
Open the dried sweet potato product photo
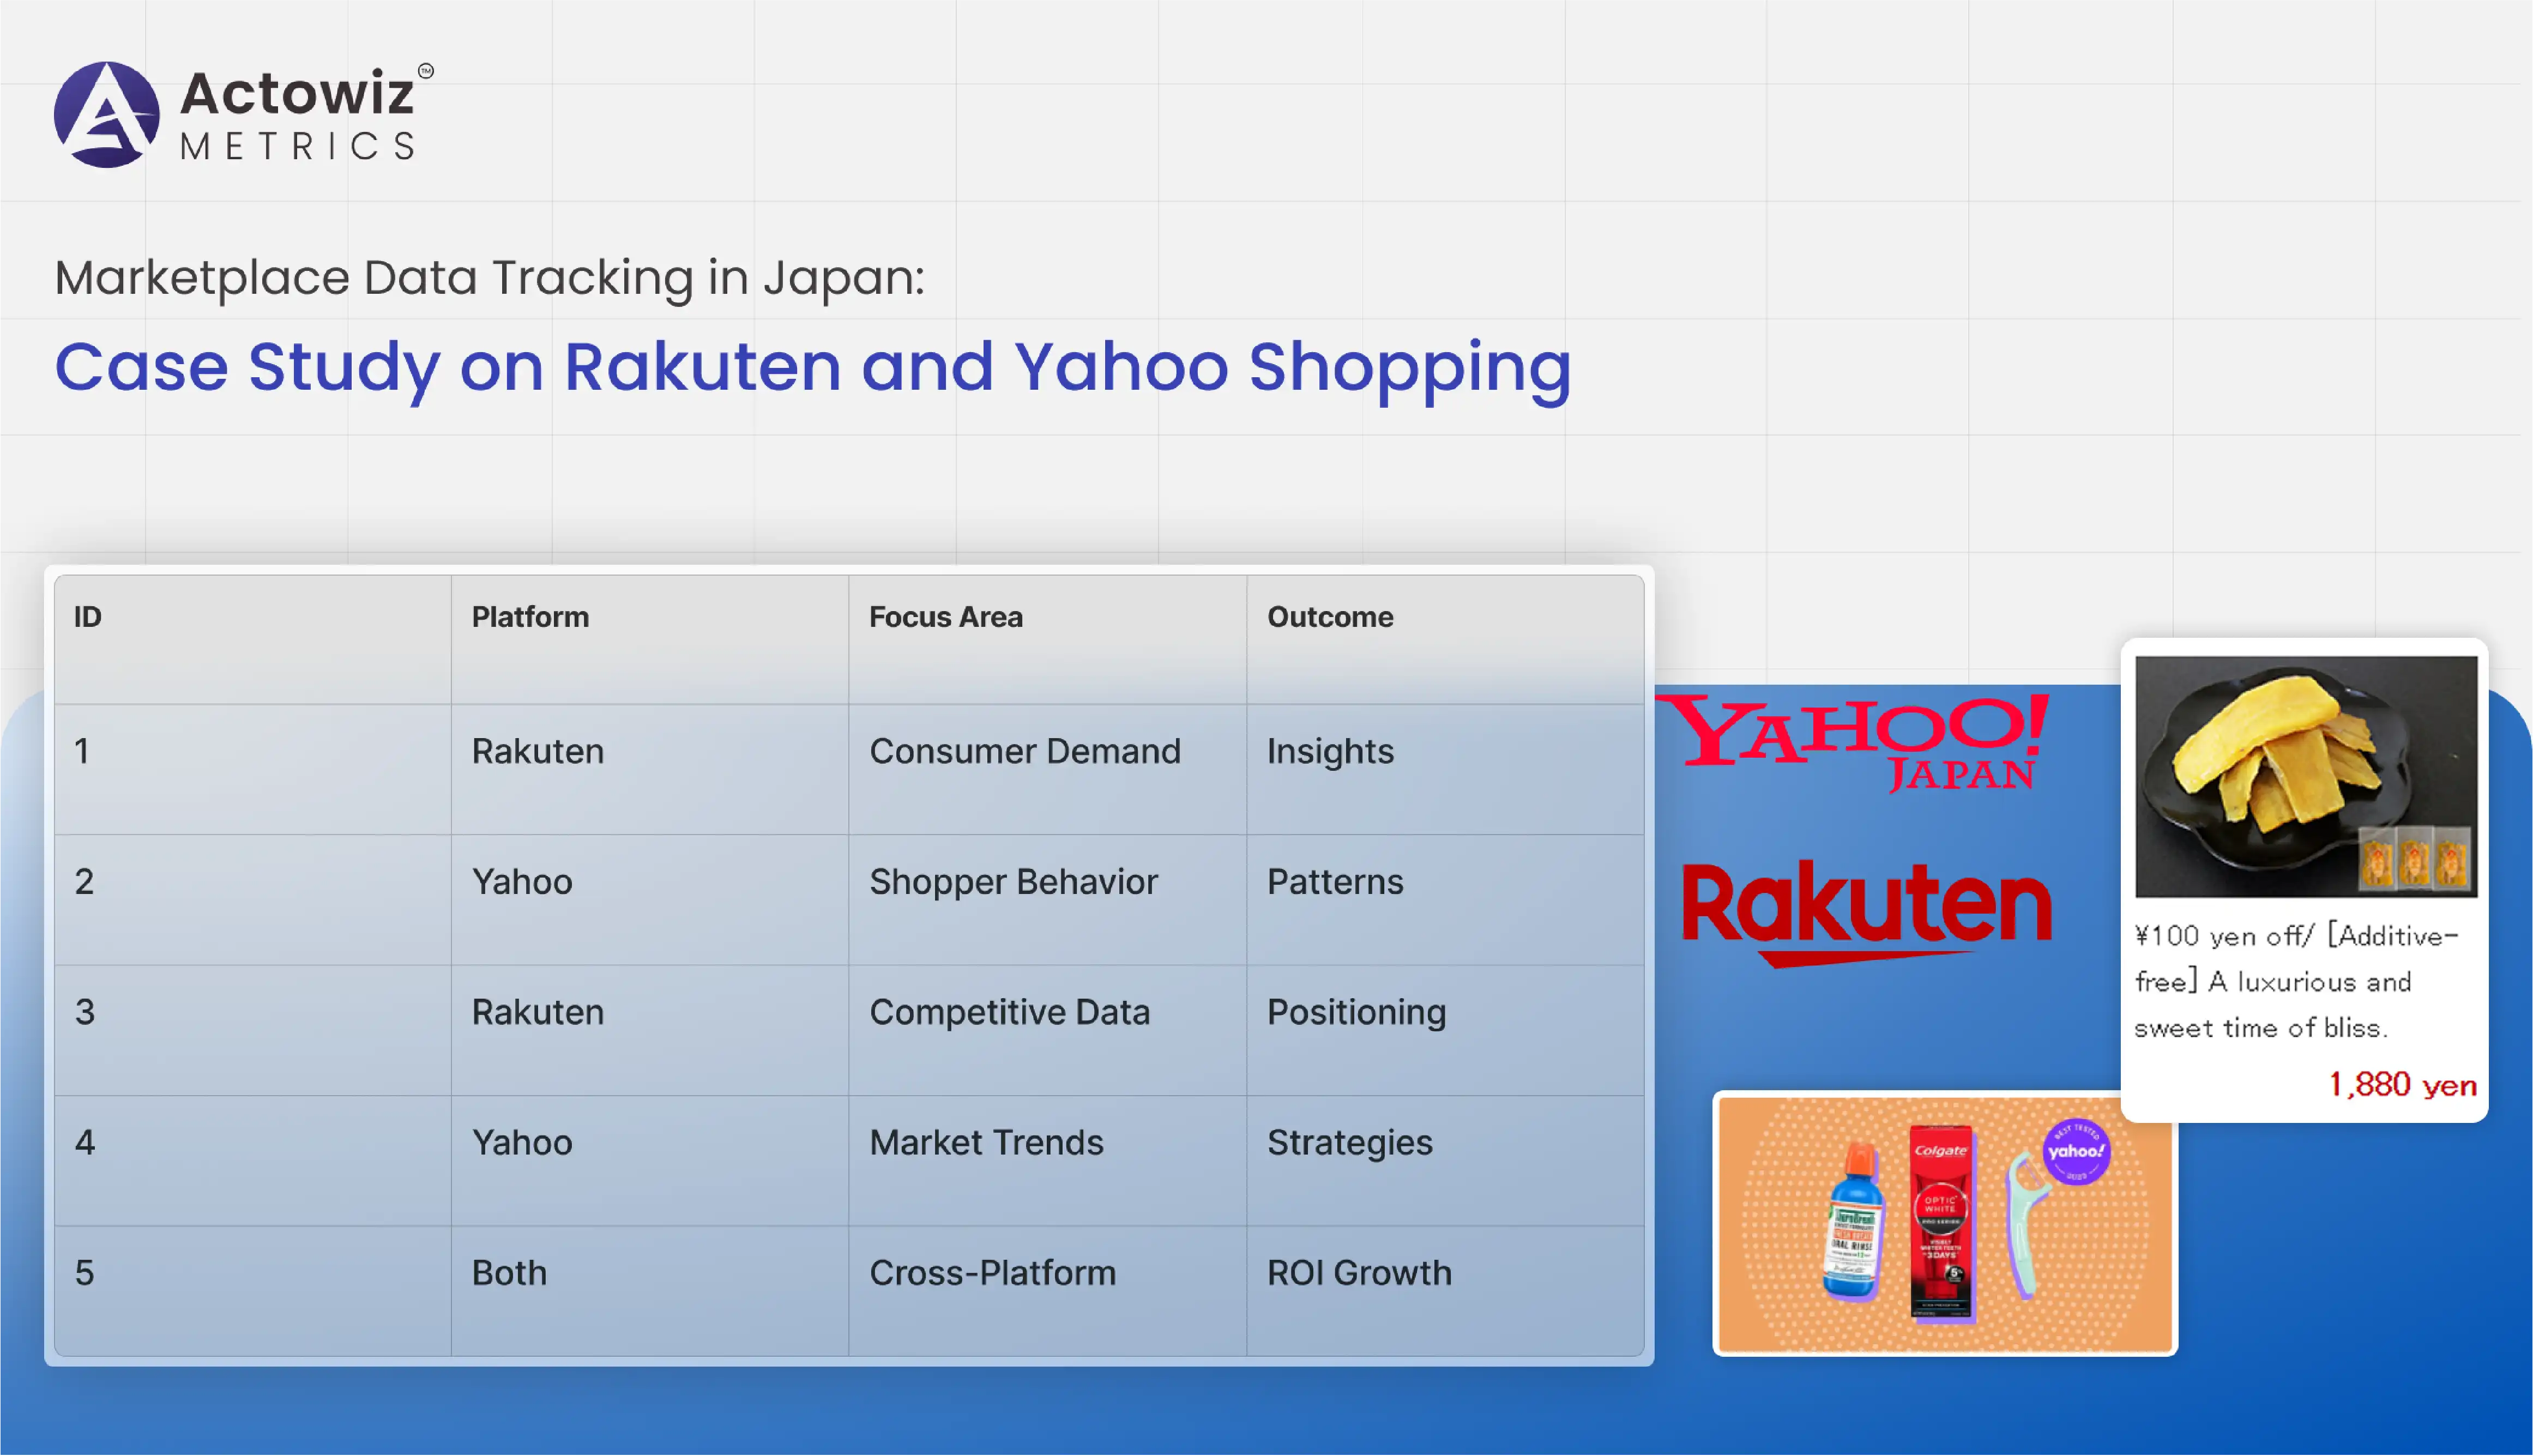2305,776
